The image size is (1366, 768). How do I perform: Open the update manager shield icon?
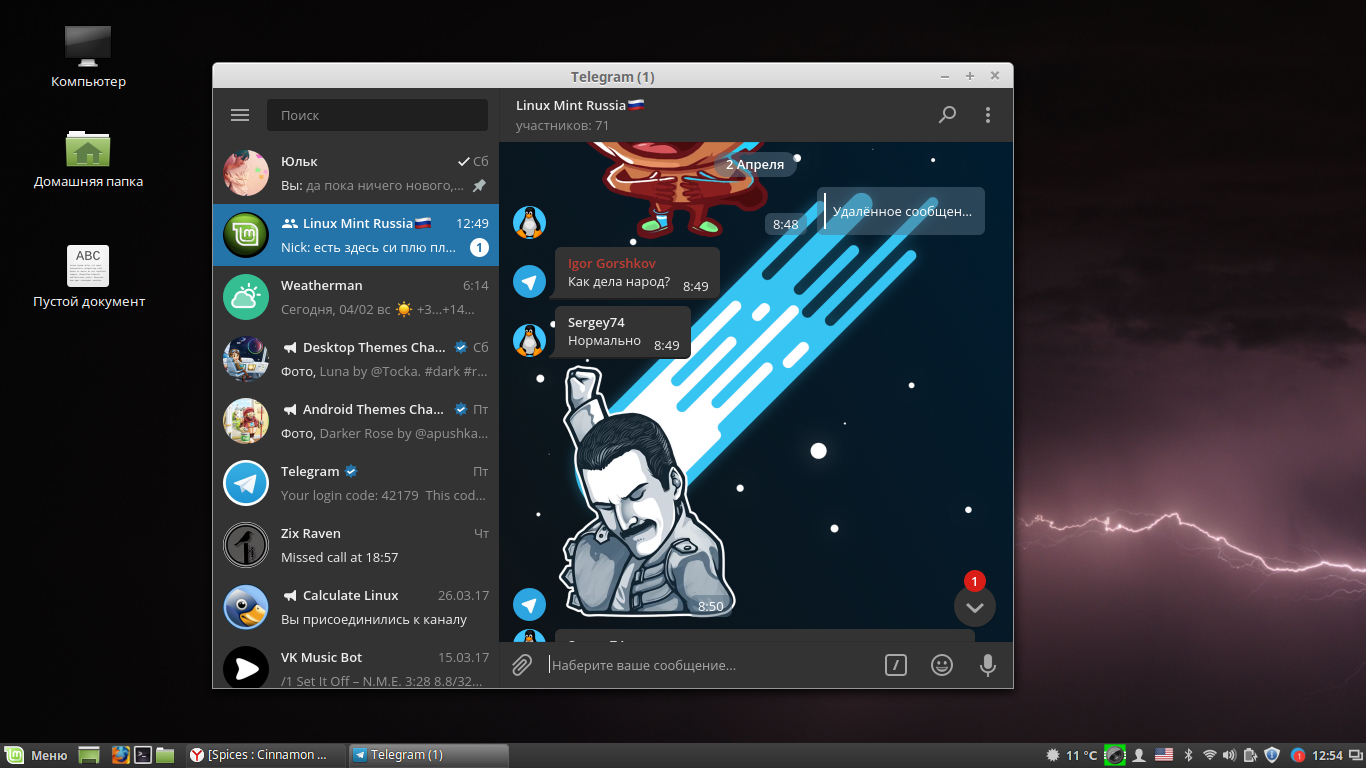tap(1272, 755)
